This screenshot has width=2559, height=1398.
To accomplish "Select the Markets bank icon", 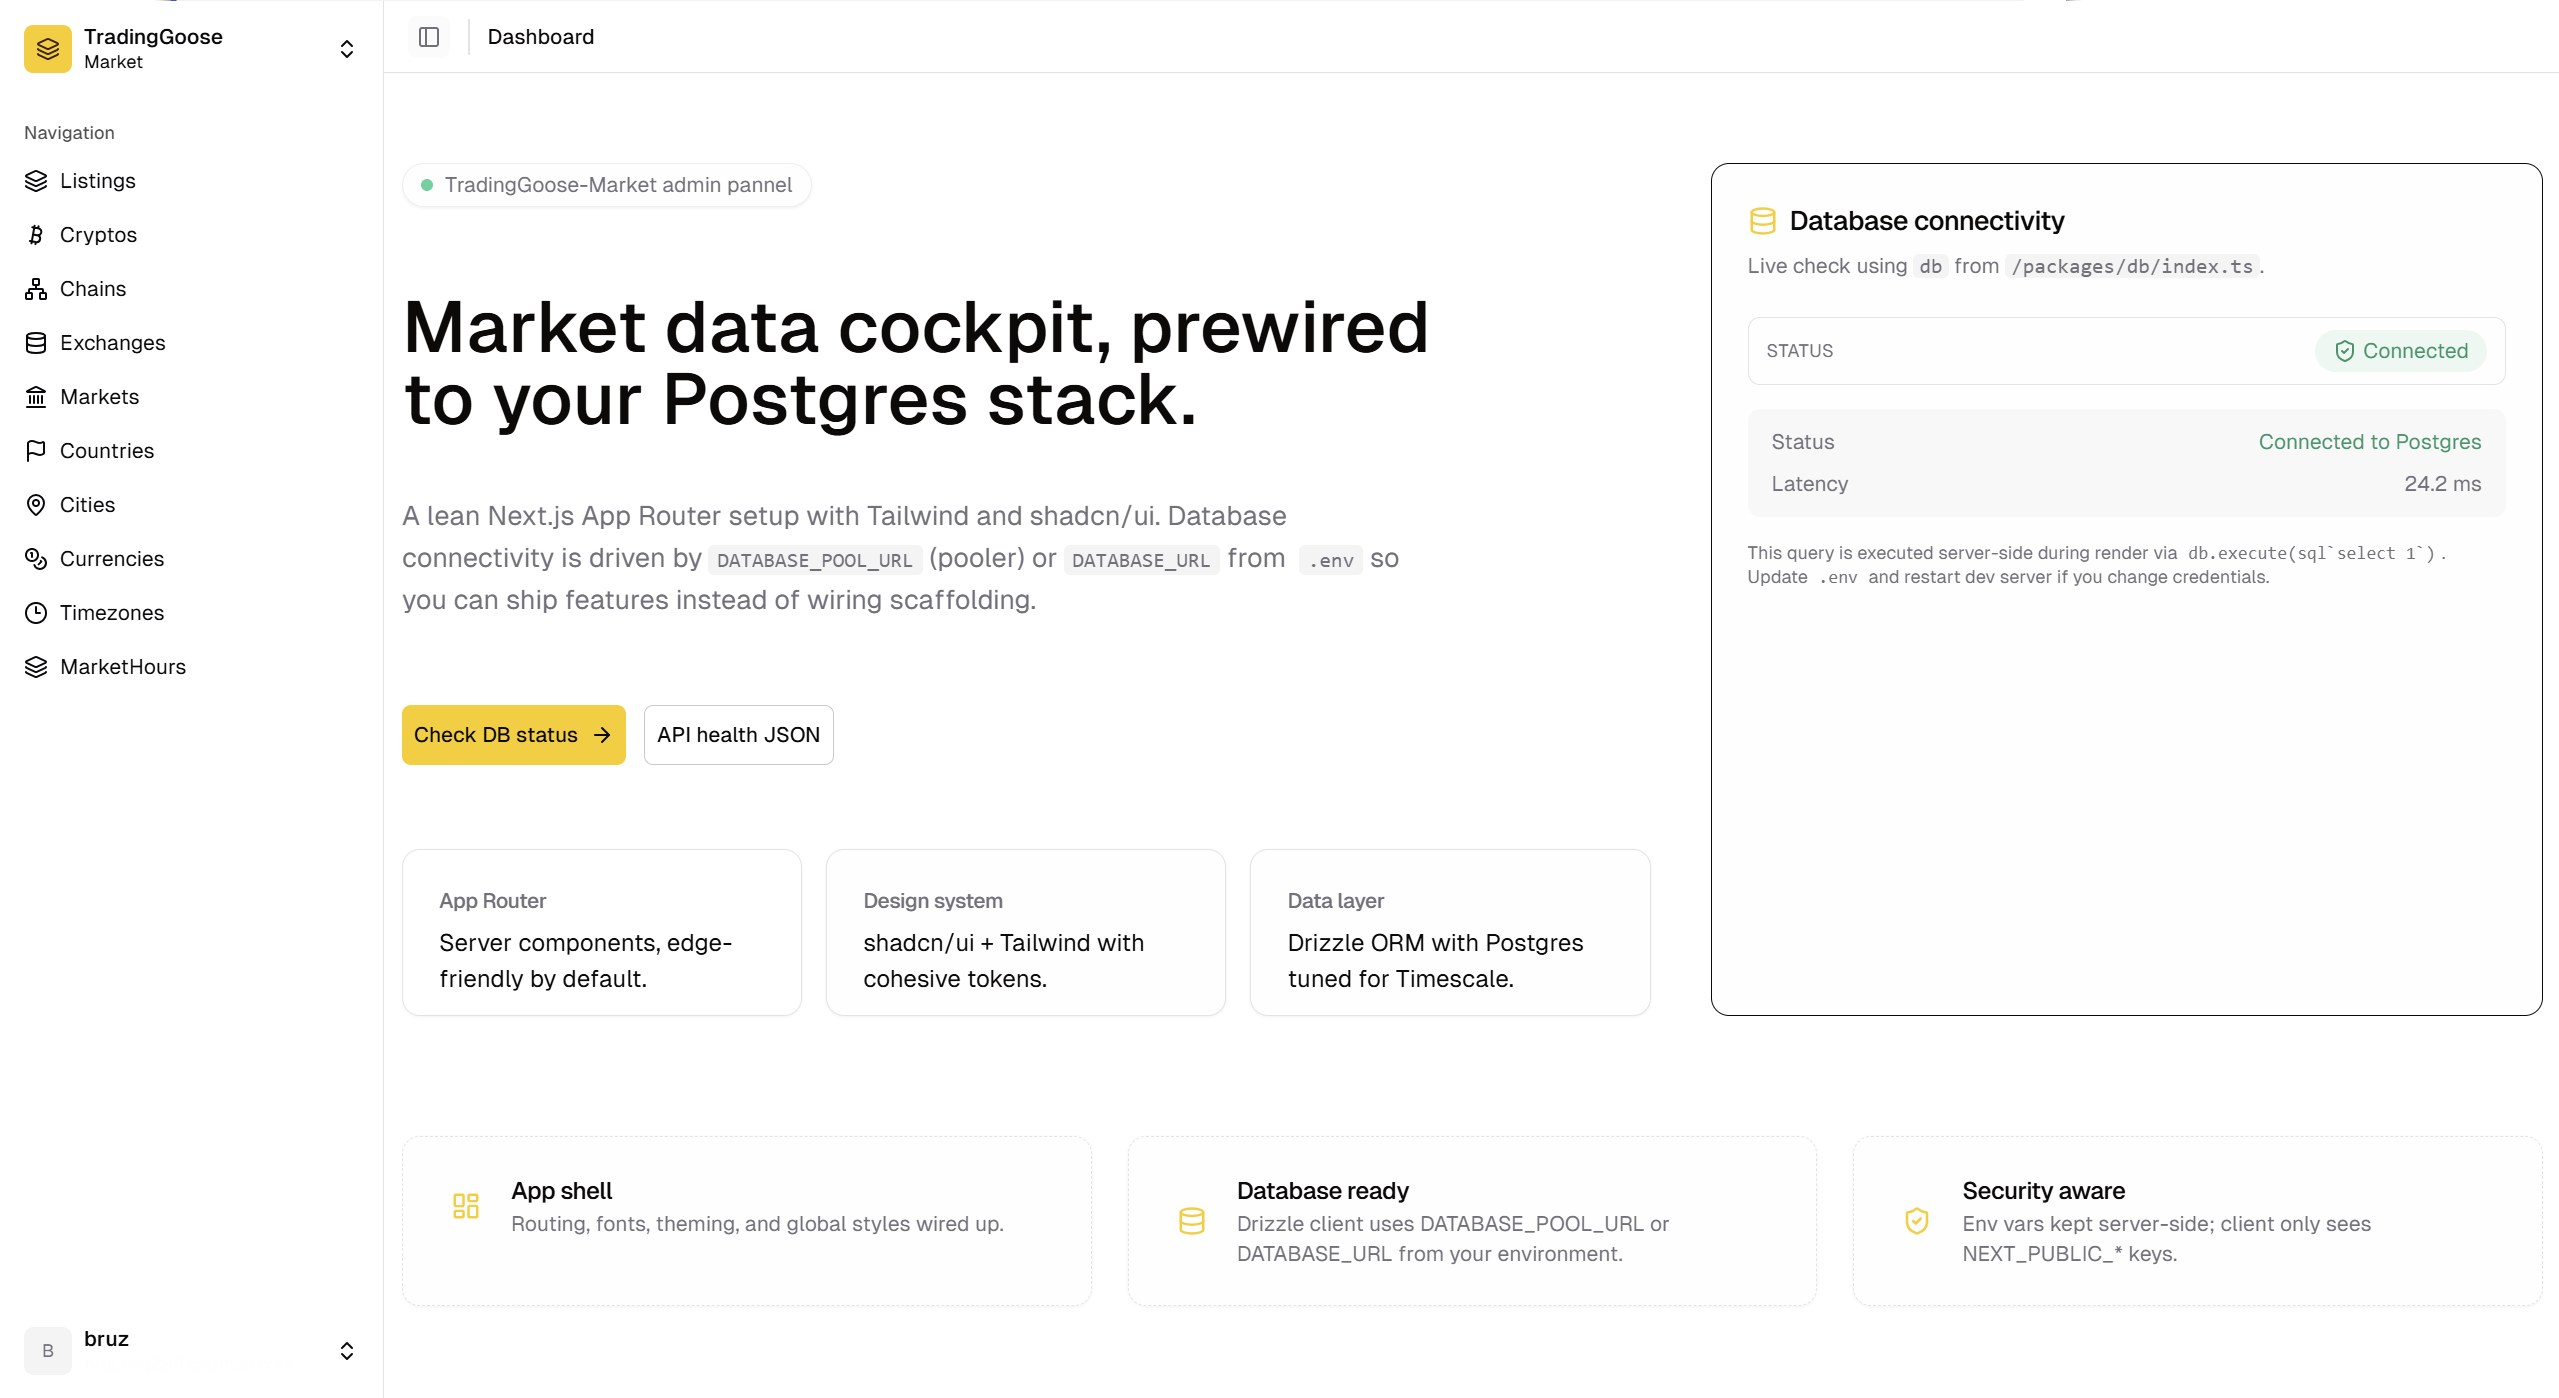I will pos(36,397).
